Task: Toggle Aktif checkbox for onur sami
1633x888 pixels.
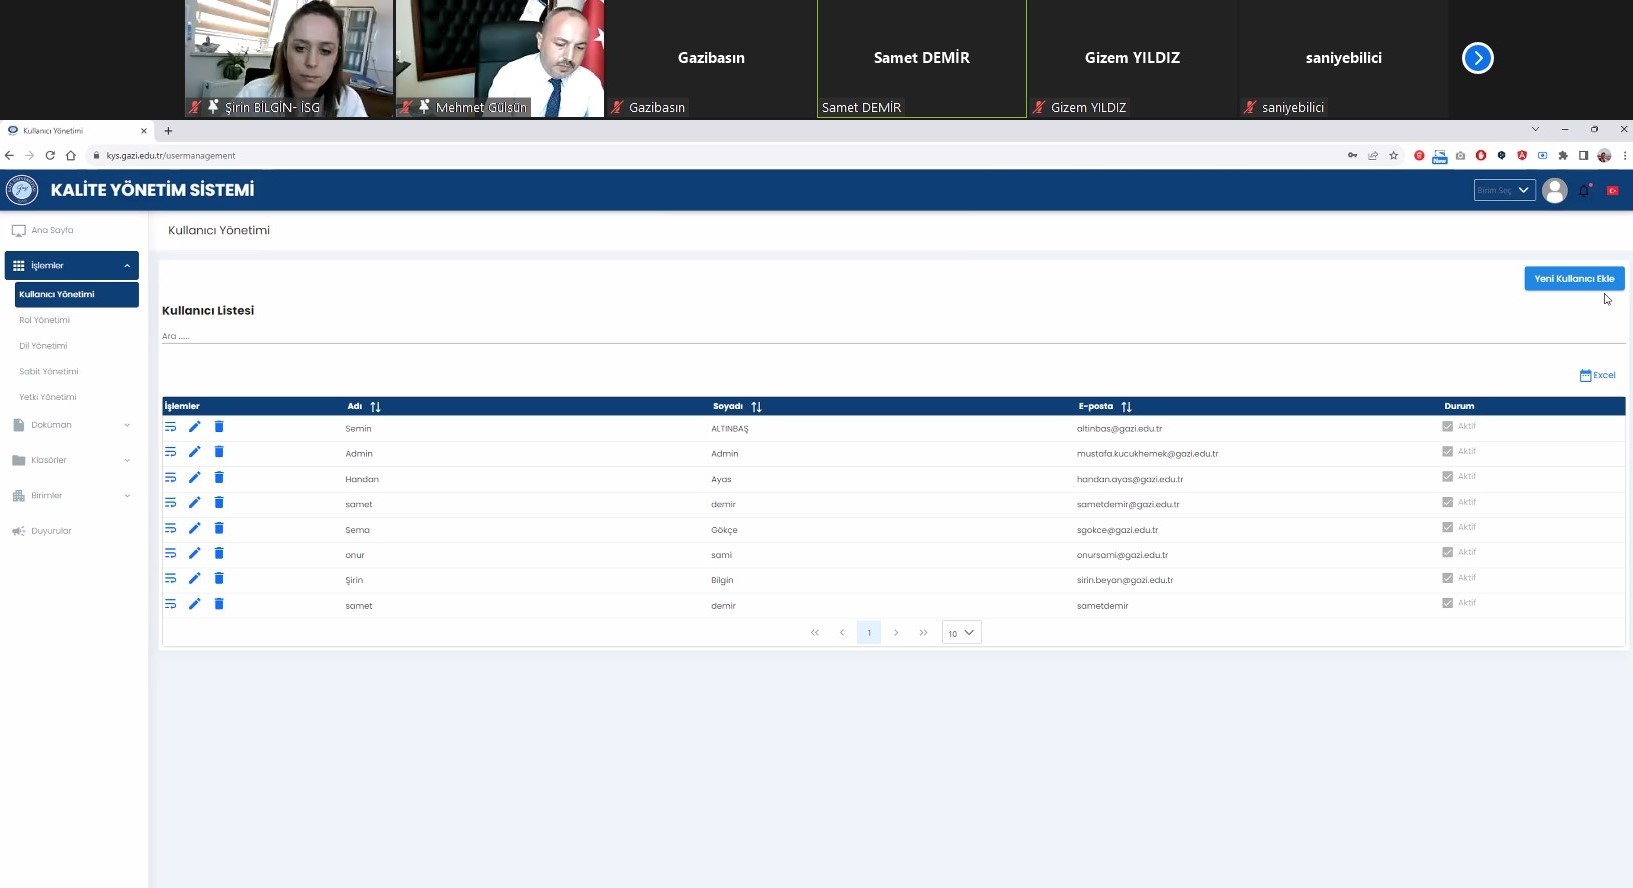Action: click(x=1447, y=552)
